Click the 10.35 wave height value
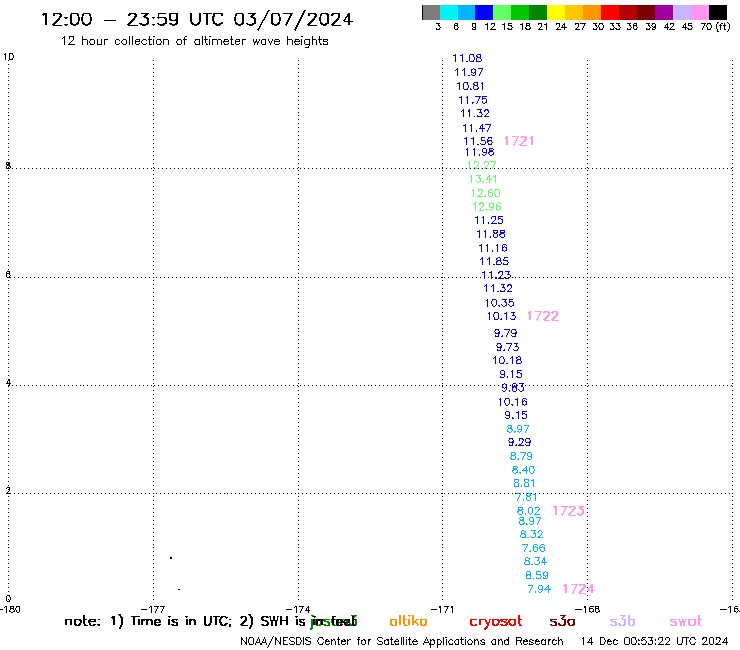The height and width of the screenshot is (650, 740). coord(499,304)
